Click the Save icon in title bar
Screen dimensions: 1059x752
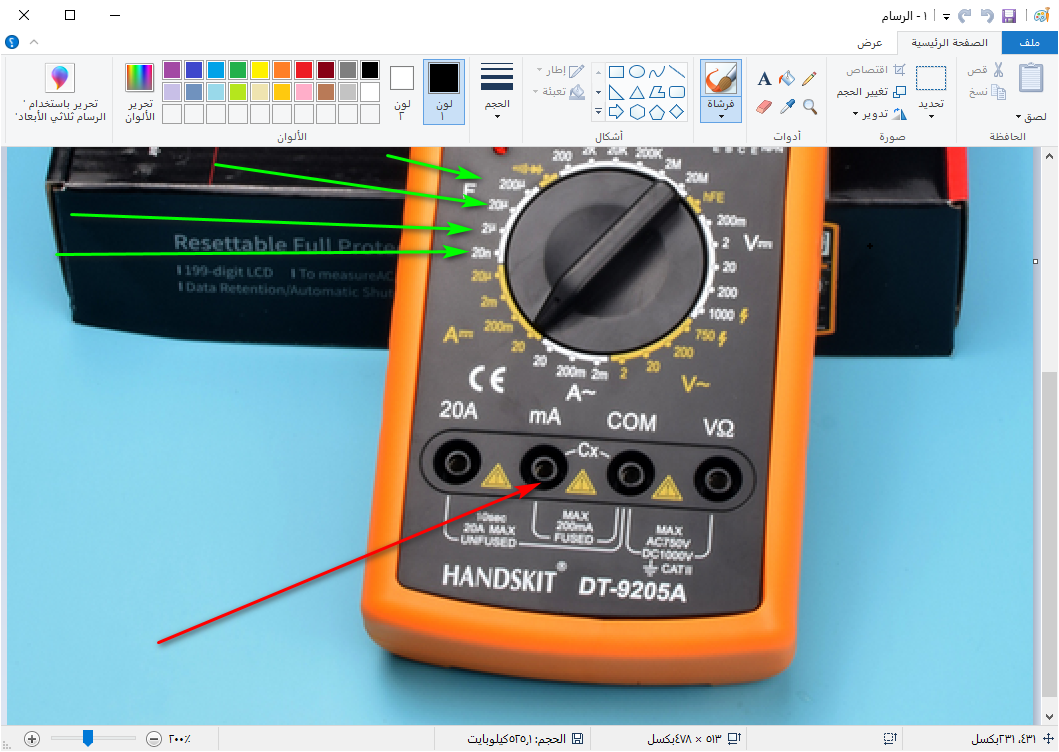point(1009,16)
